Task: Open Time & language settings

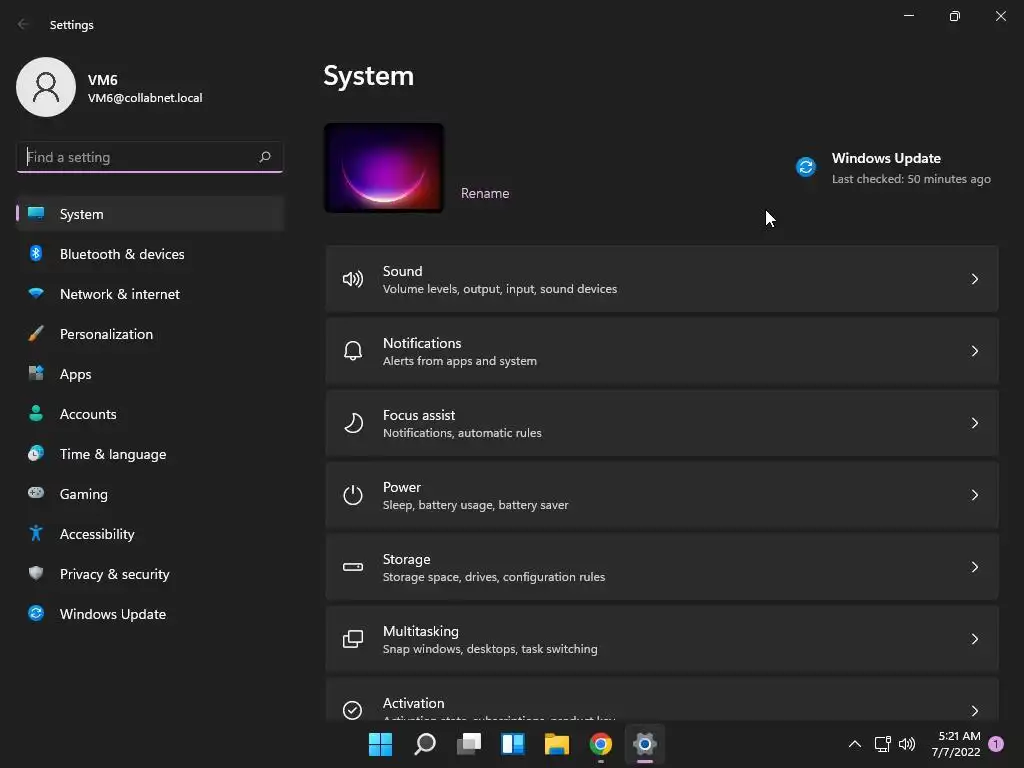Action: click(x=150, y=454)
